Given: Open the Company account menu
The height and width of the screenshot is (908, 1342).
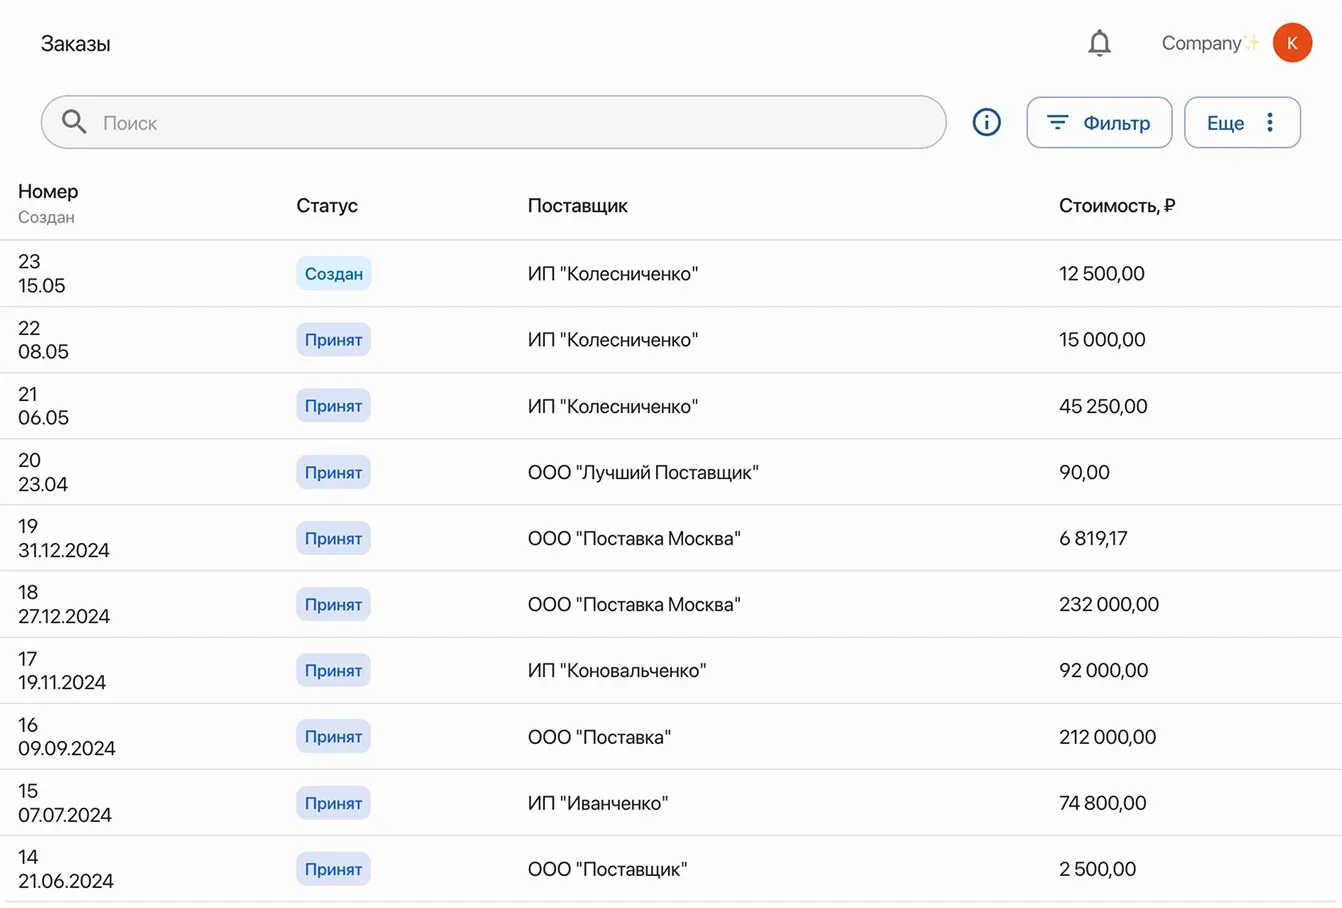Looking at the screenshot, I should (1202, 43).
